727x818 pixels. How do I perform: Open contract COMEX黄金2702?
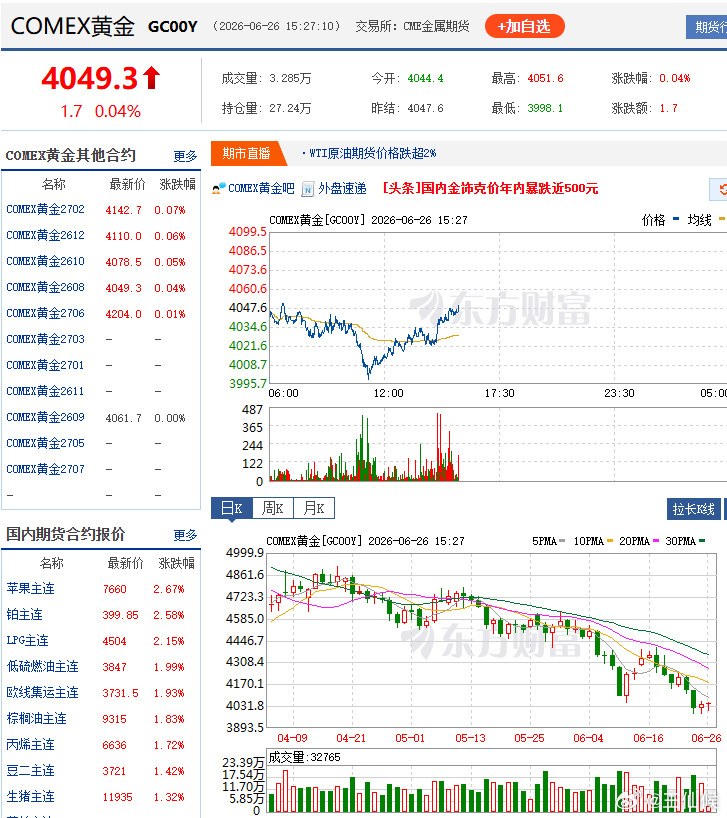coord(45,209)
